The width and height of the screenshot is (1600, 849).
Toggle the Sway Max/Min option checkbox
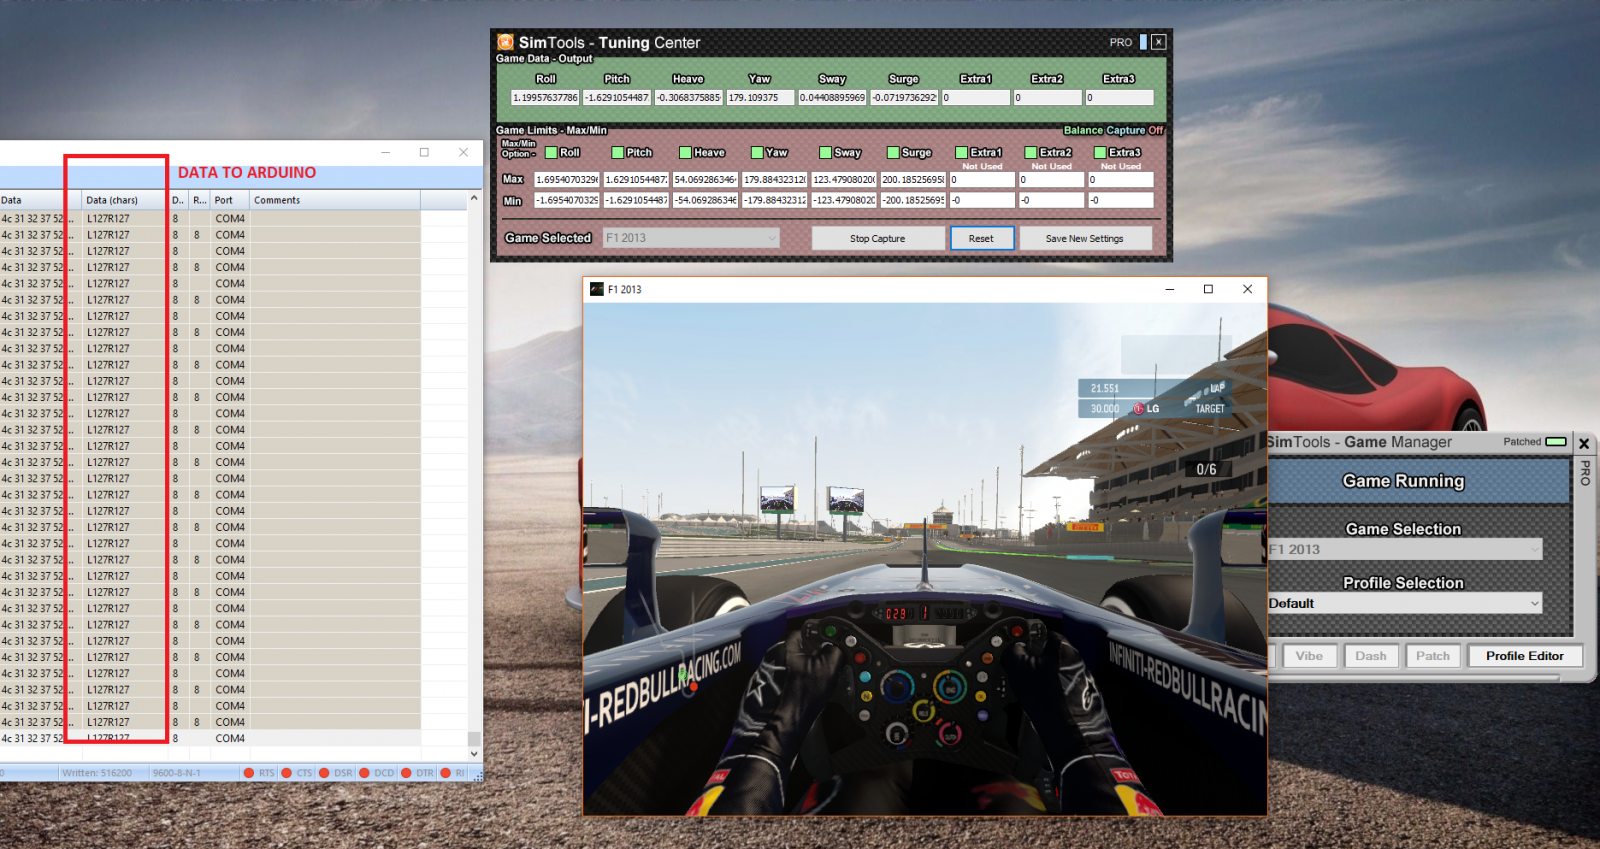point(825,153)
